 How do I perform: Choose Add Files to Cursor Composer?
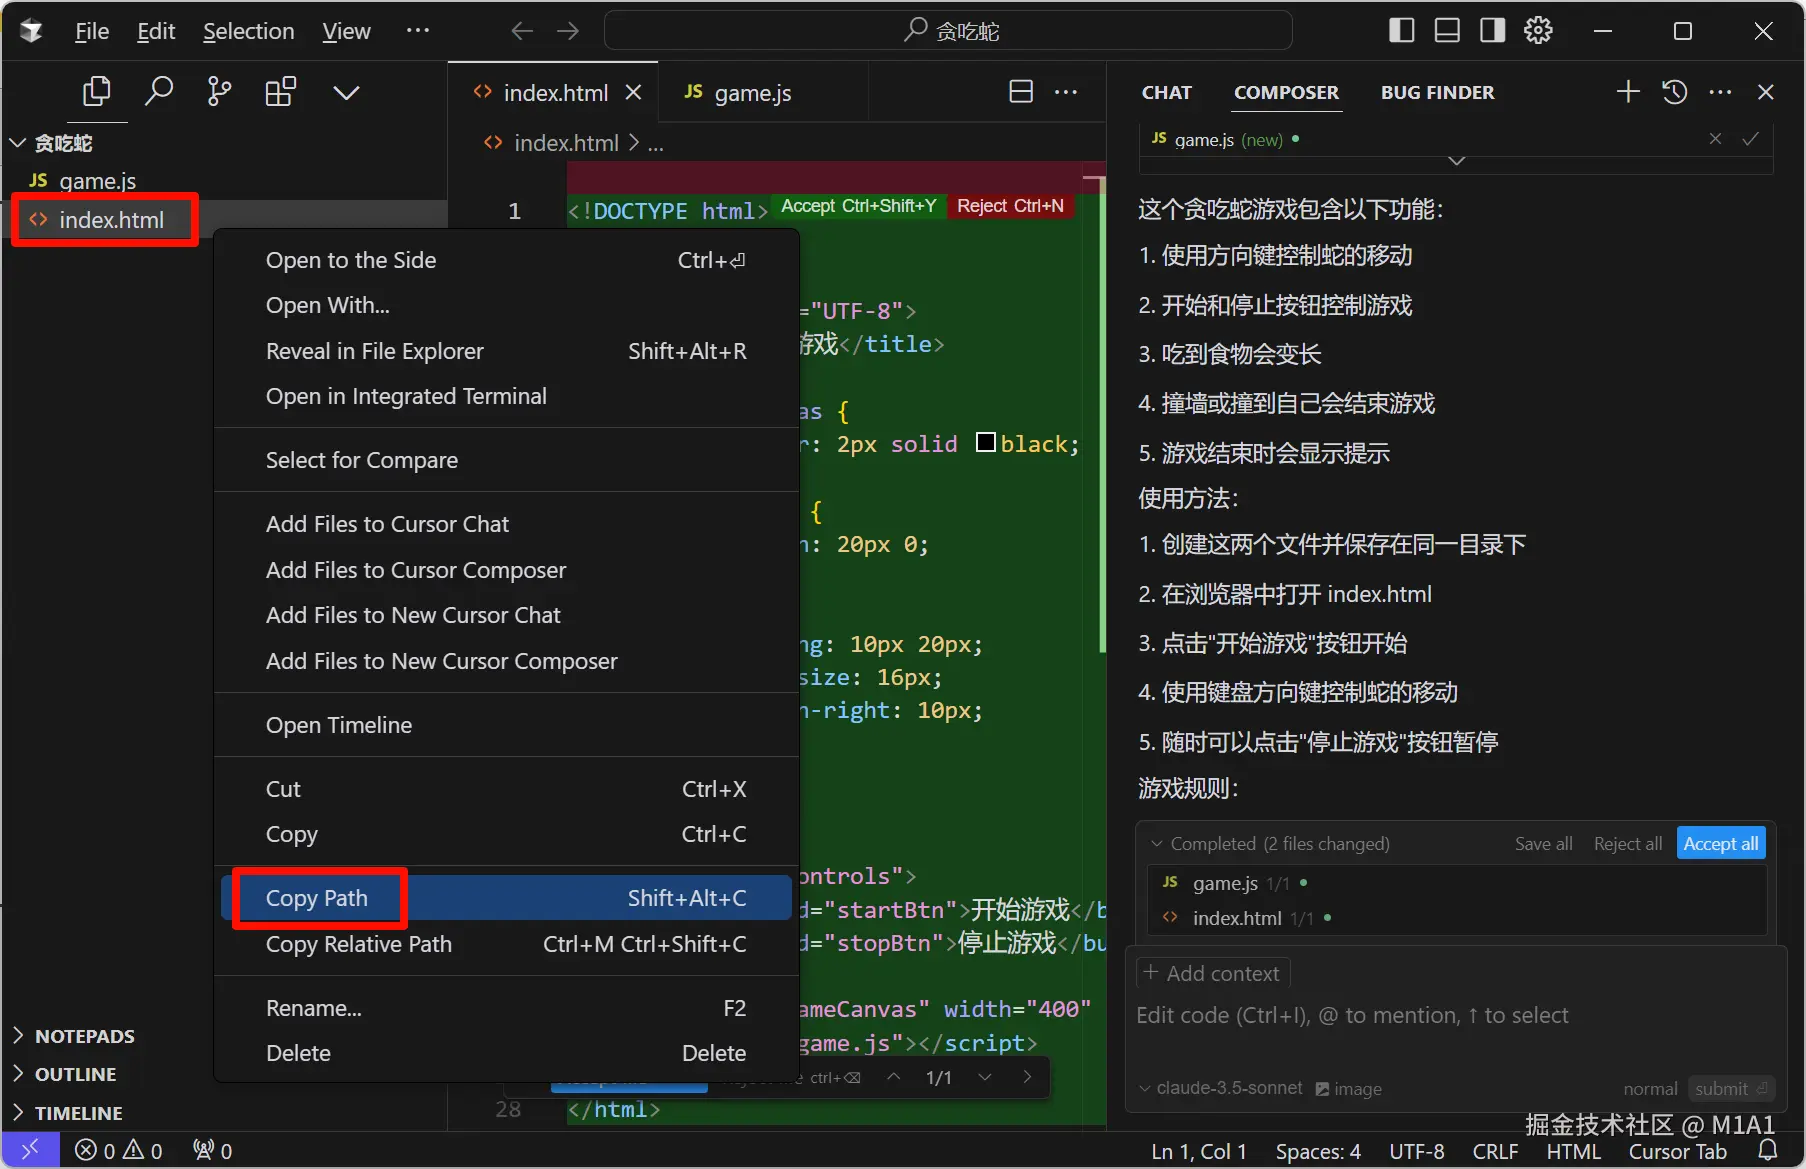[506, 570]
